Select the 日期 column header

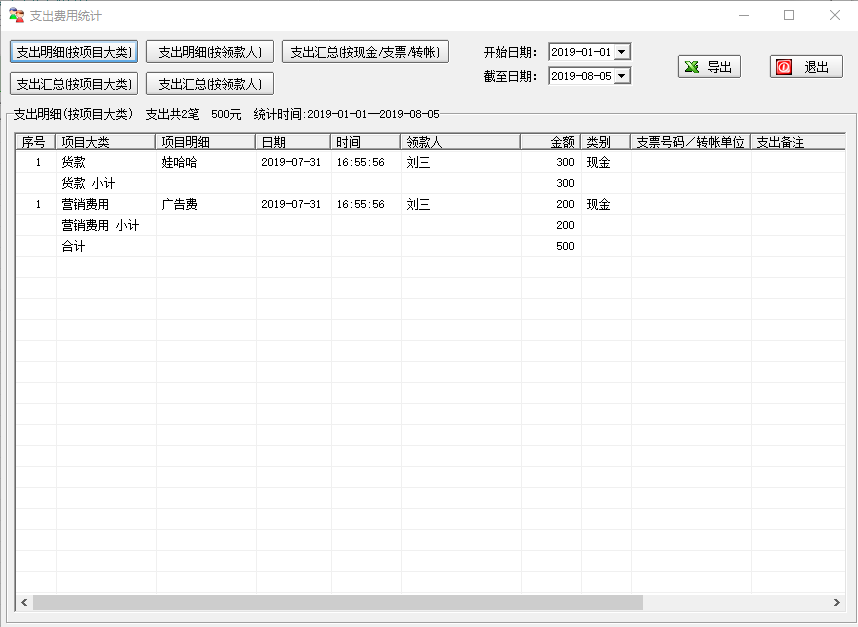pos(293,142)
